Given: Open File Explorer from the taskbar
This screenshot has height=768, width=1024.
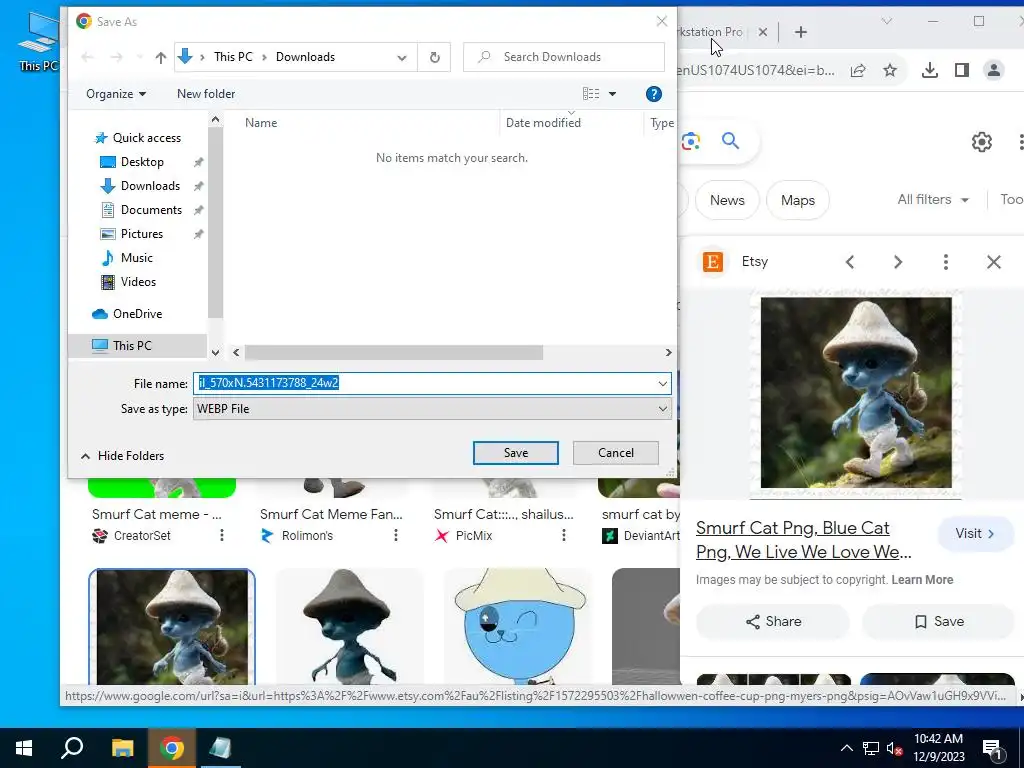Looking at the screenshot, I should [x=122, y=748].
